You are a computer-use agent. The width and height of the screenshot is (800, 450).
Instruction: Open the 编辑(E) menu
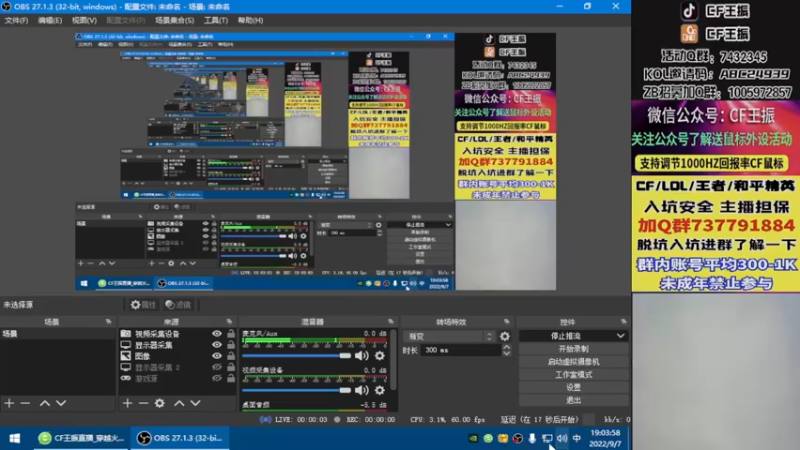pyautogui.click(x=49, y=20)
